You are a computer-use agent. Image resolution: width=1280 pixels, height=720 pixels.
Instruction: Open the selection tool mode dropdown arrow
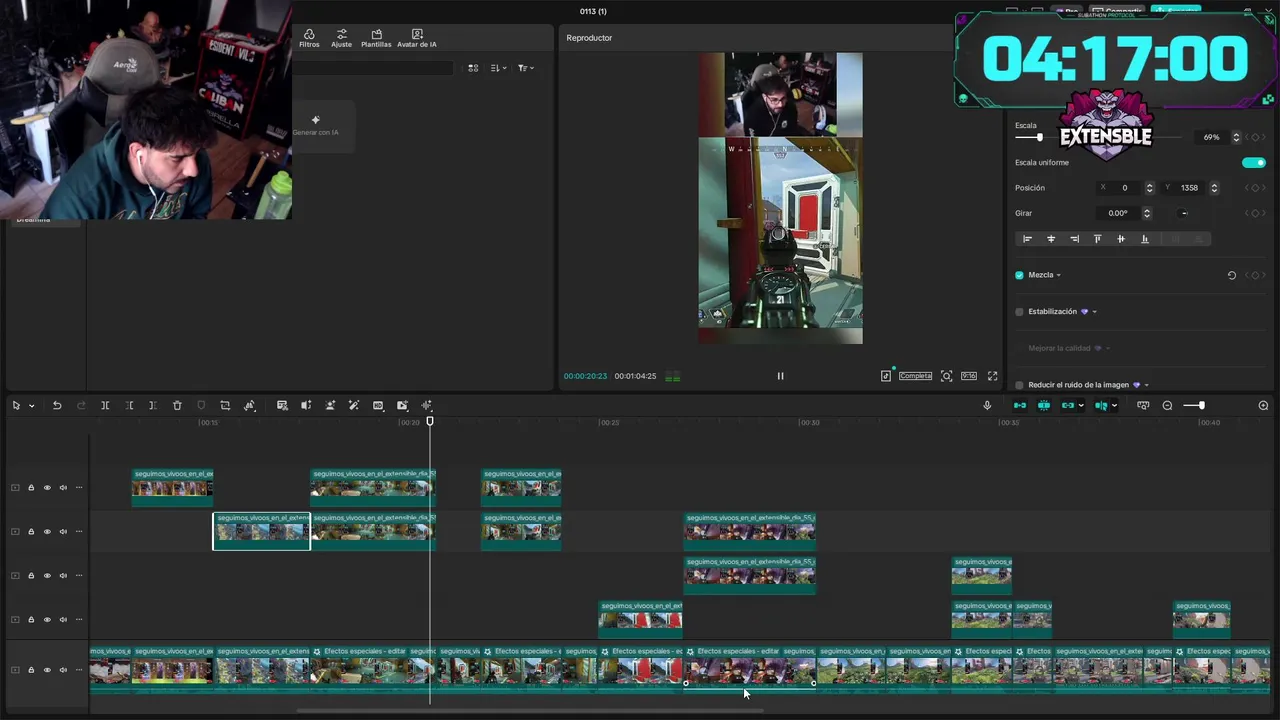click(32, 406)
